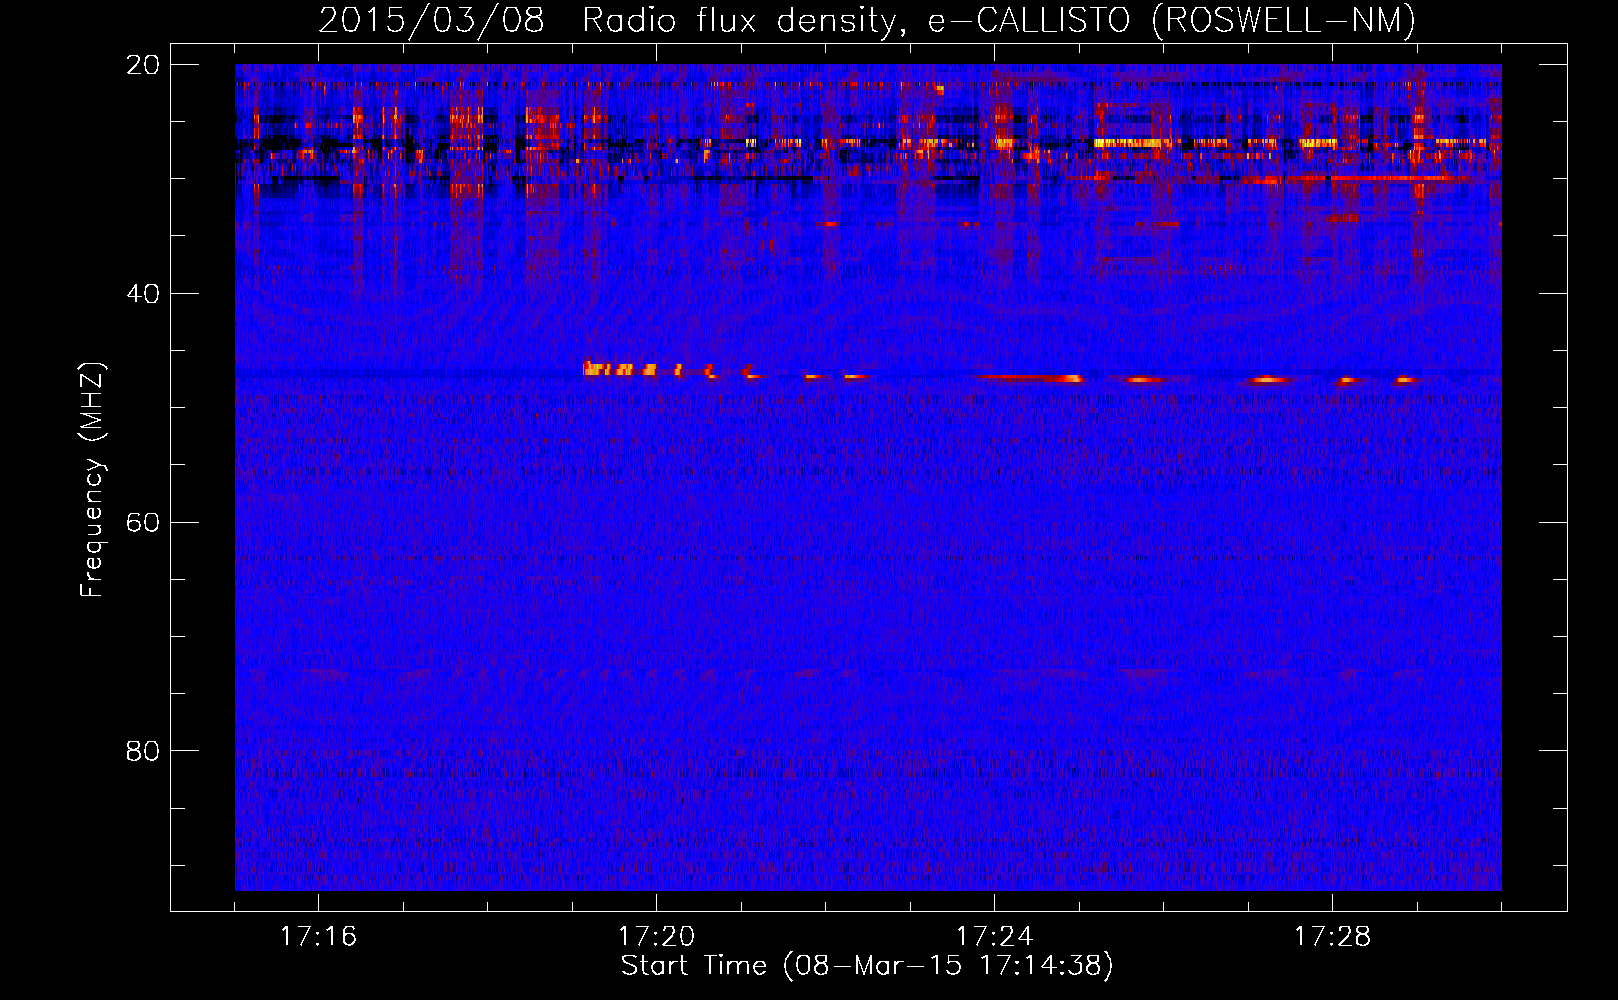Click the '40' frequency tick label
This screenshot has width=1618, height=1000.
coord(143,294)
